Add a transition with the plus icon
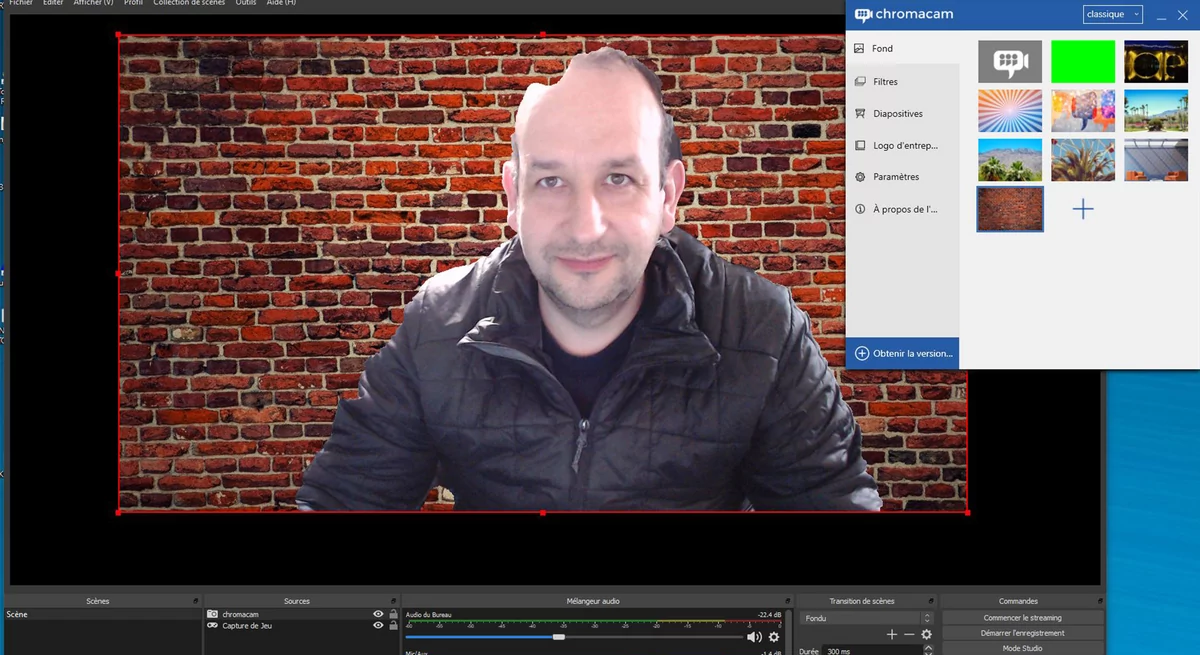Screen dimensions: 1200x655 click(892, 634)
